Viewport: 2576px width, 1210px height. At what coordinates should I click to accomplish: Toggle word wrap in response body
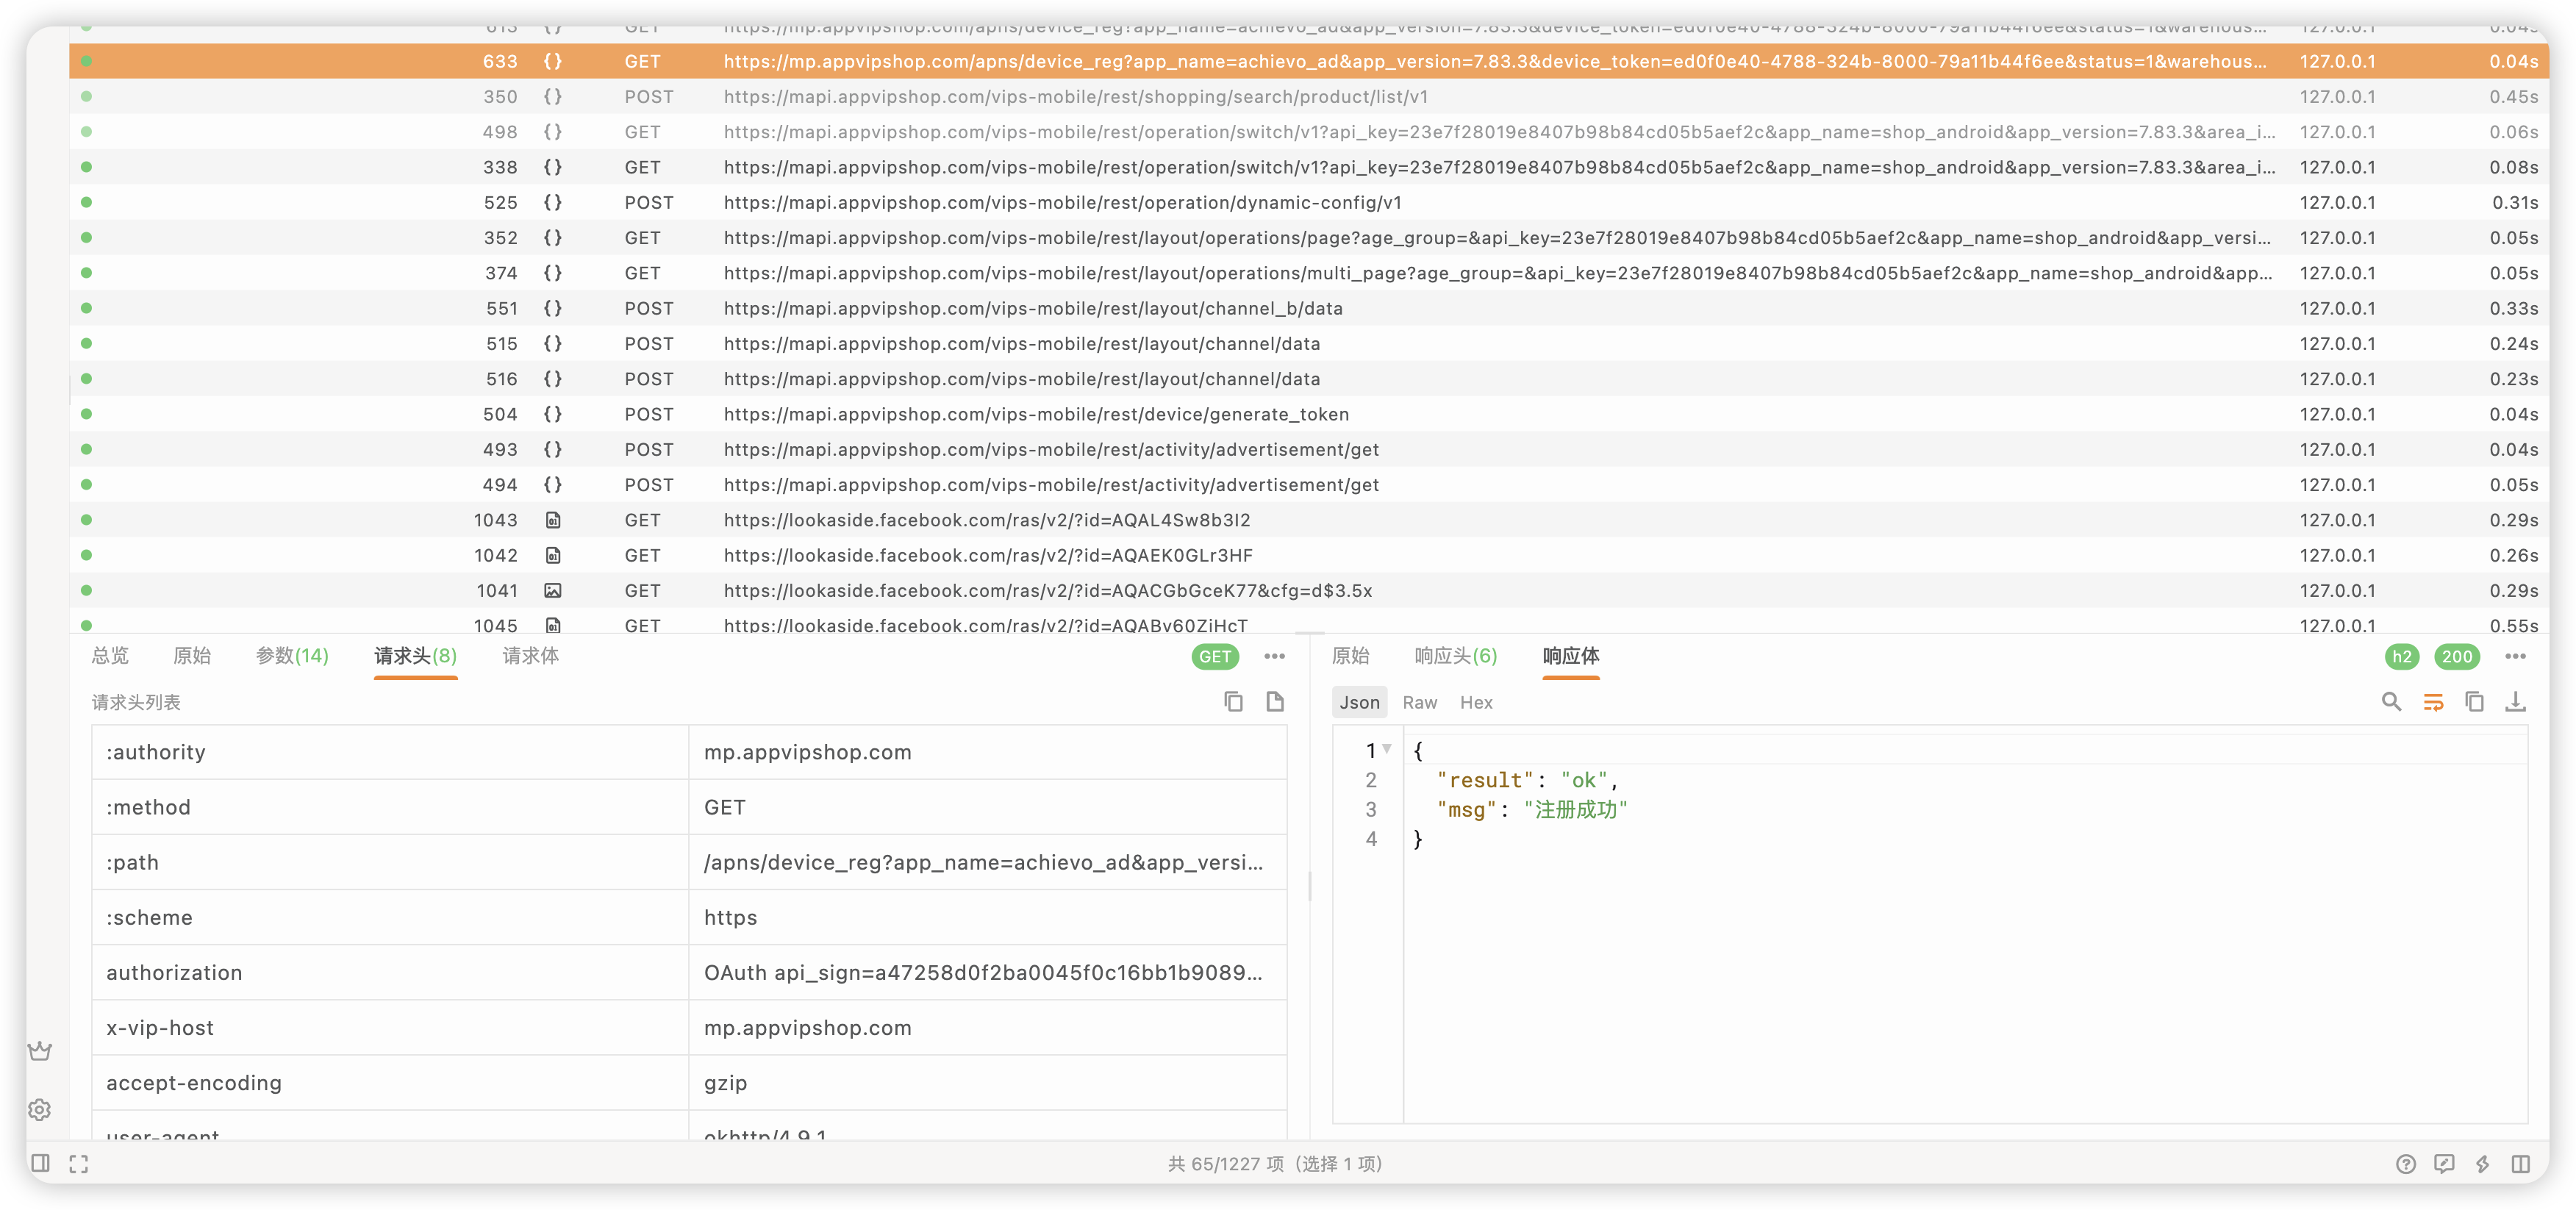pyautogui.click(x=2433, y=702)
